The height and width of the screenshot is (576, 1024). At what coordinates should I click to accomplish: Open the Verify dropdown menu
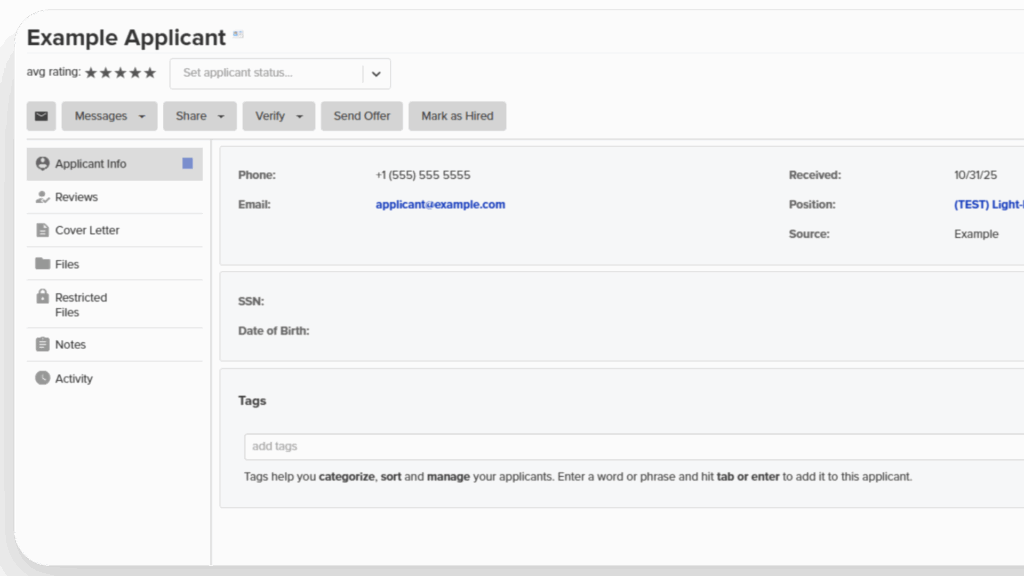tap(278, 116)
